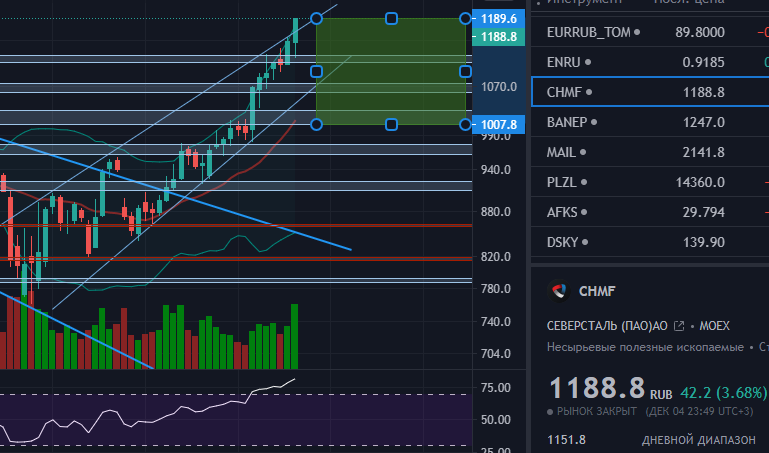769x453 pixels.
Task: Select the ENRU watchlist row
Action: 650,62
